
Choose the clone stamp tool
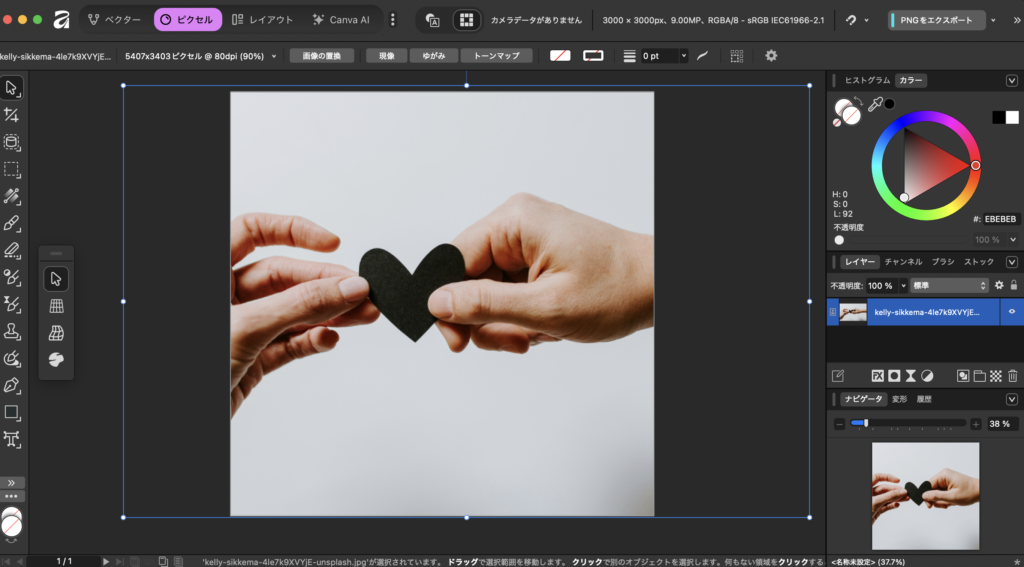(x=12, y=331)
